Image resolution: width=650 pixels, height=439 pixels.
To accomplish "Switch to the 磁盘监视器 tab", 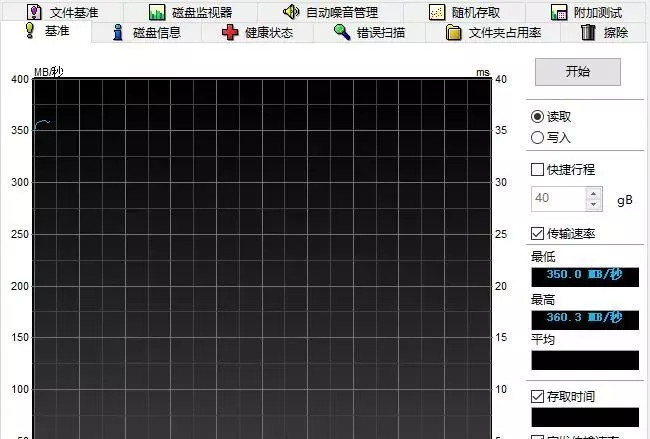I will click(x=191, y=12).
